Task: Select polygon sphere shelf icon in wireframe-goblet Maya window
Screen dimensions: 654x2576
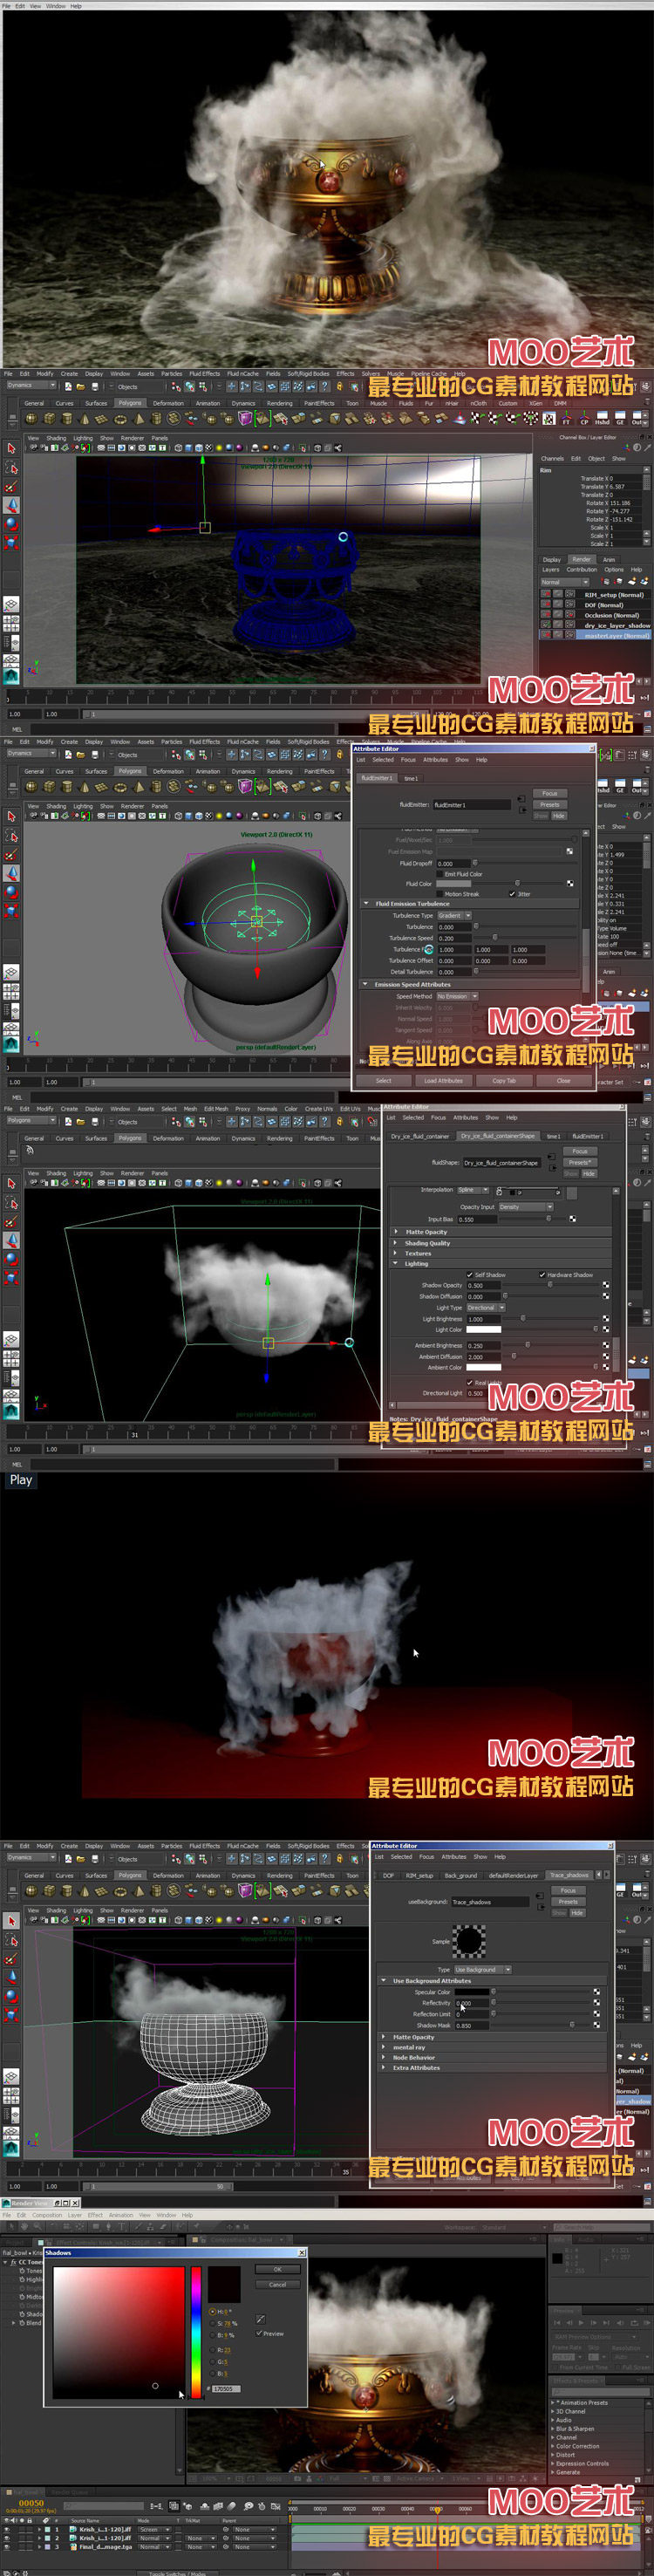Action: pos(32,419)
